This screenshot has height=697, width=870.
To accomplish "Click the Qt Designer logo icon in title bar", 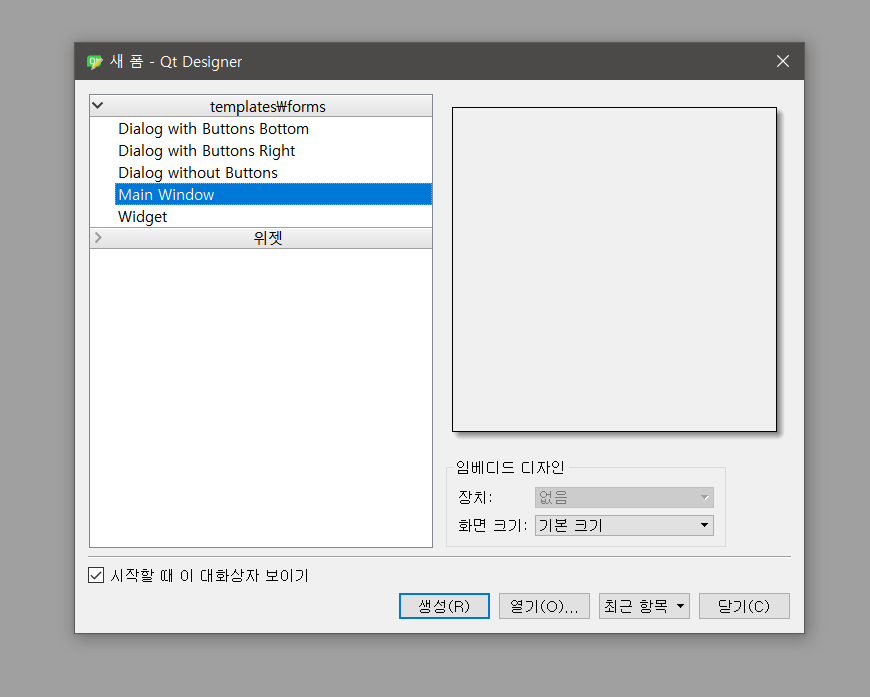I will (x=95, y=62).
